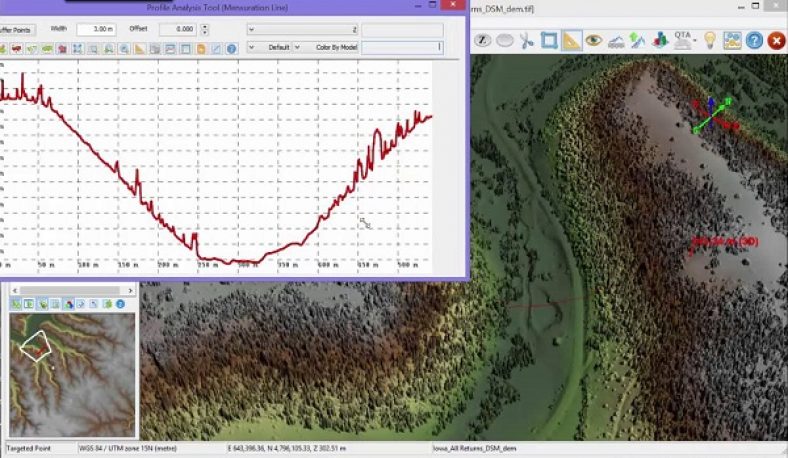Click the Z elevation oval icon
This screenshot has height=458, width=788.
482,40
